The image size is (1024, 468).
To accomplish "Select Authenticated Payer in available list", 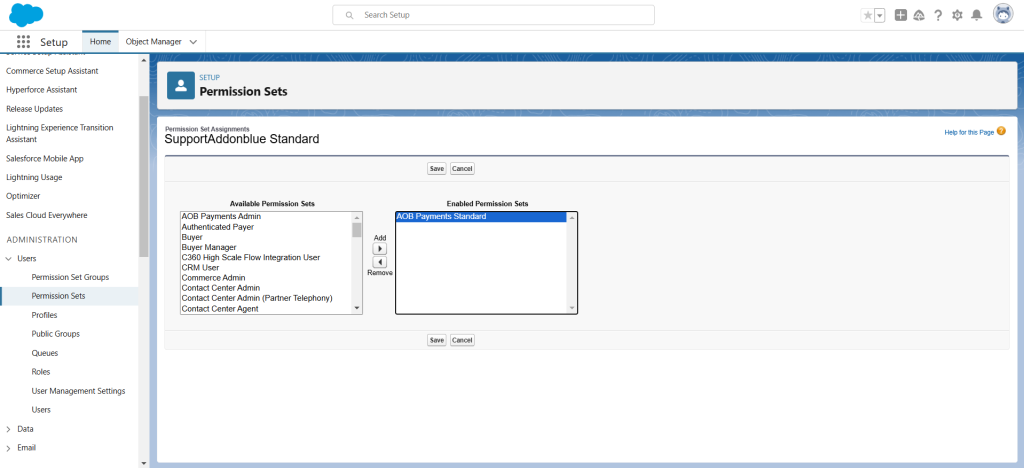I will point(266,226).
